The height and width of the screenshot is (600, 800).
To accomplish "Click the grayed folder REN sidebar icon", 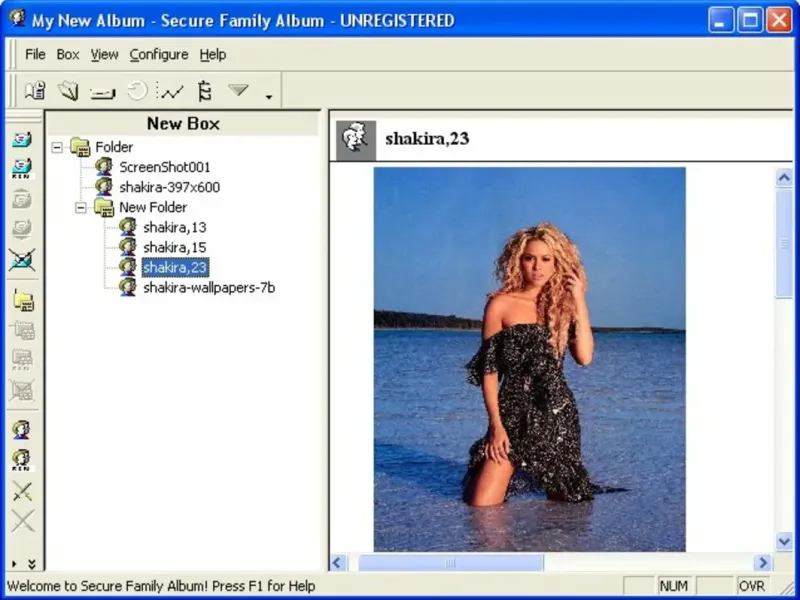I will (x=22, y=360).
